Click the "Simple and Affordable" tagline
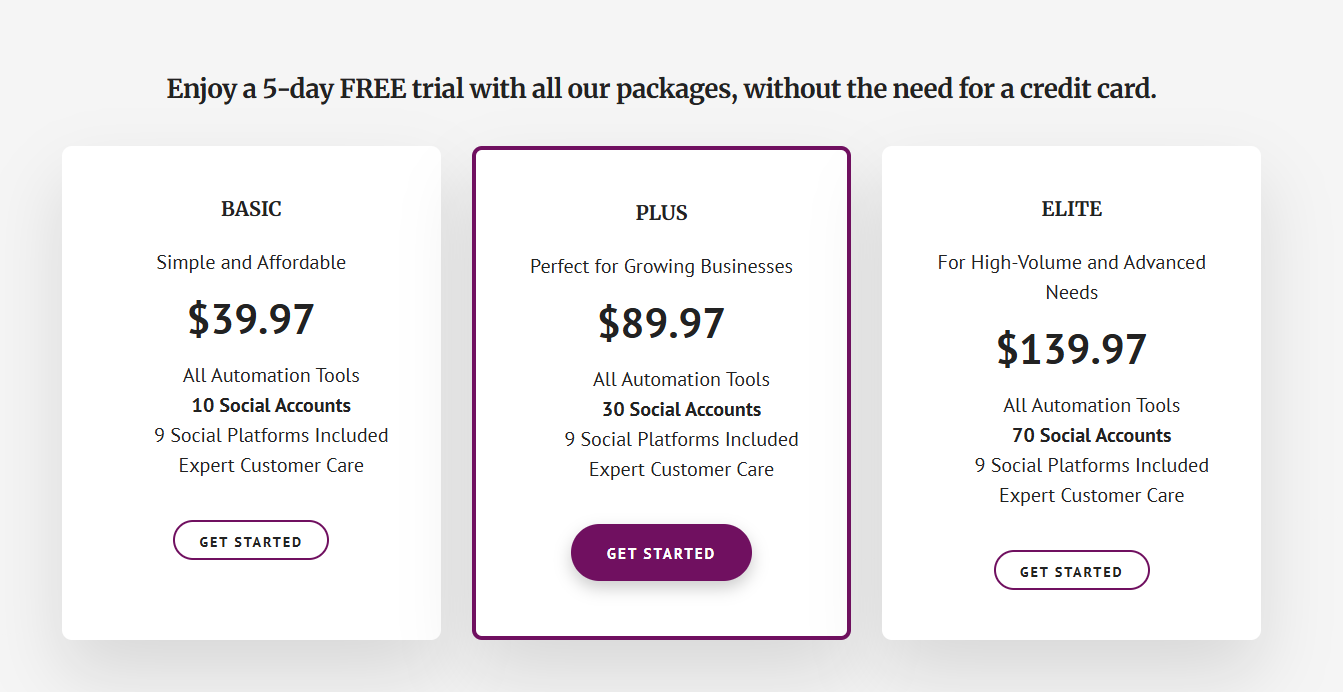The image size is (1343, 692). [x=251, y=263]
